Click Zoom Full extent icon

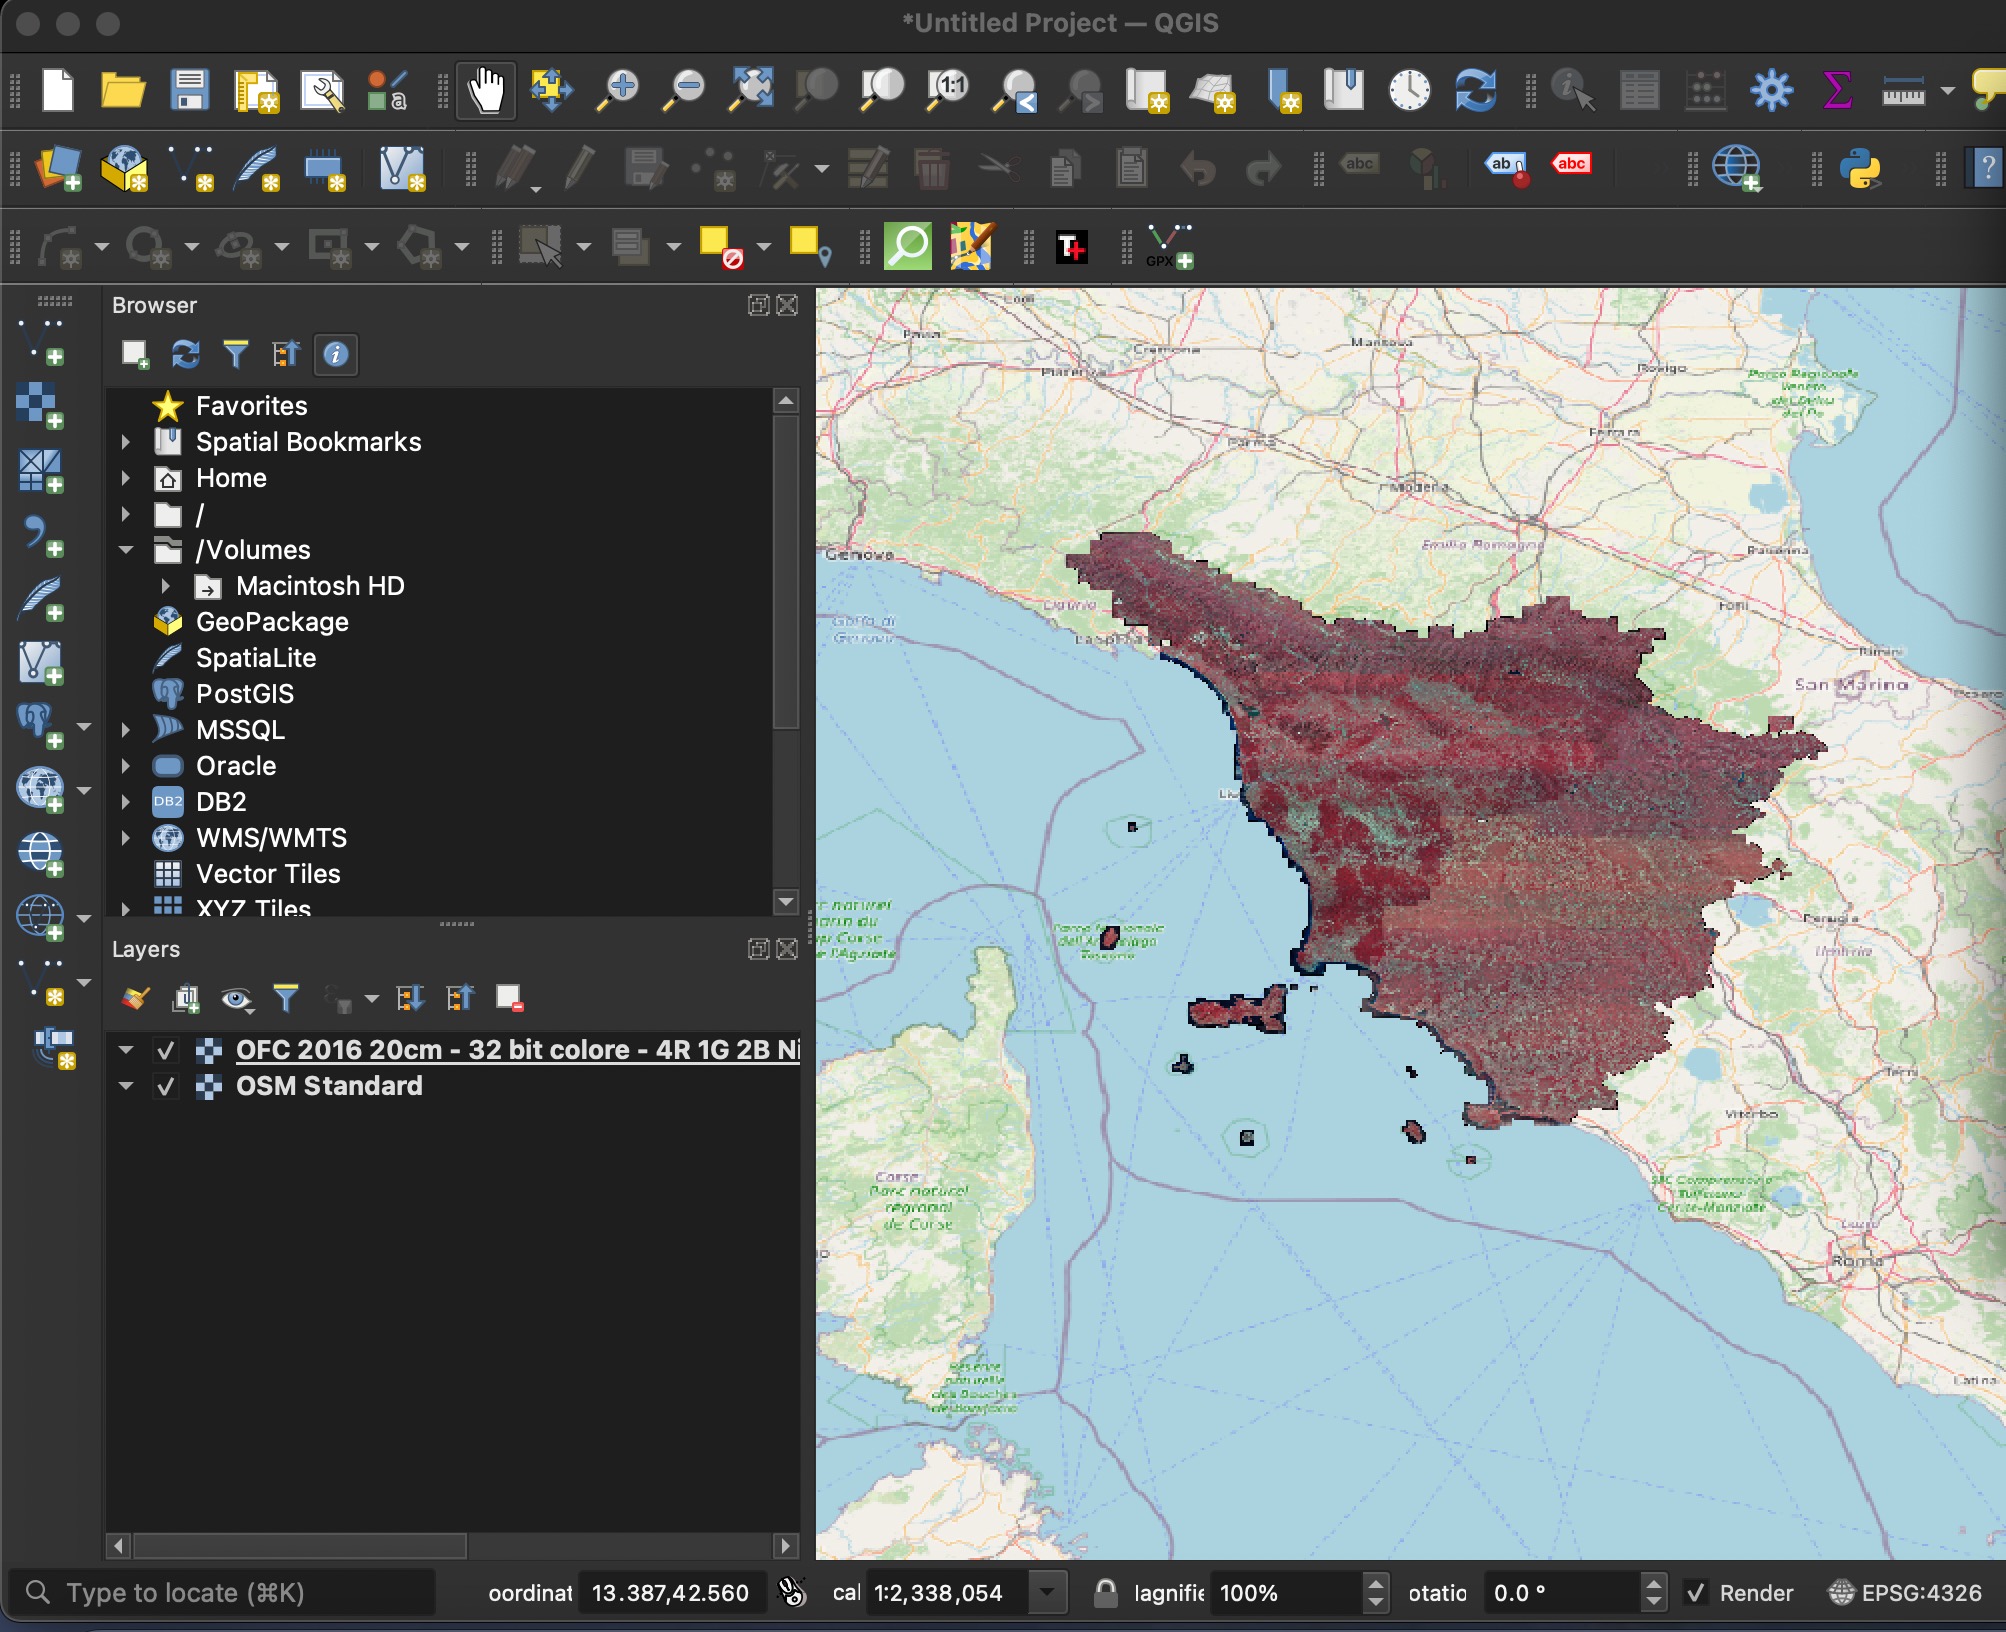click(x=751, y=91)
